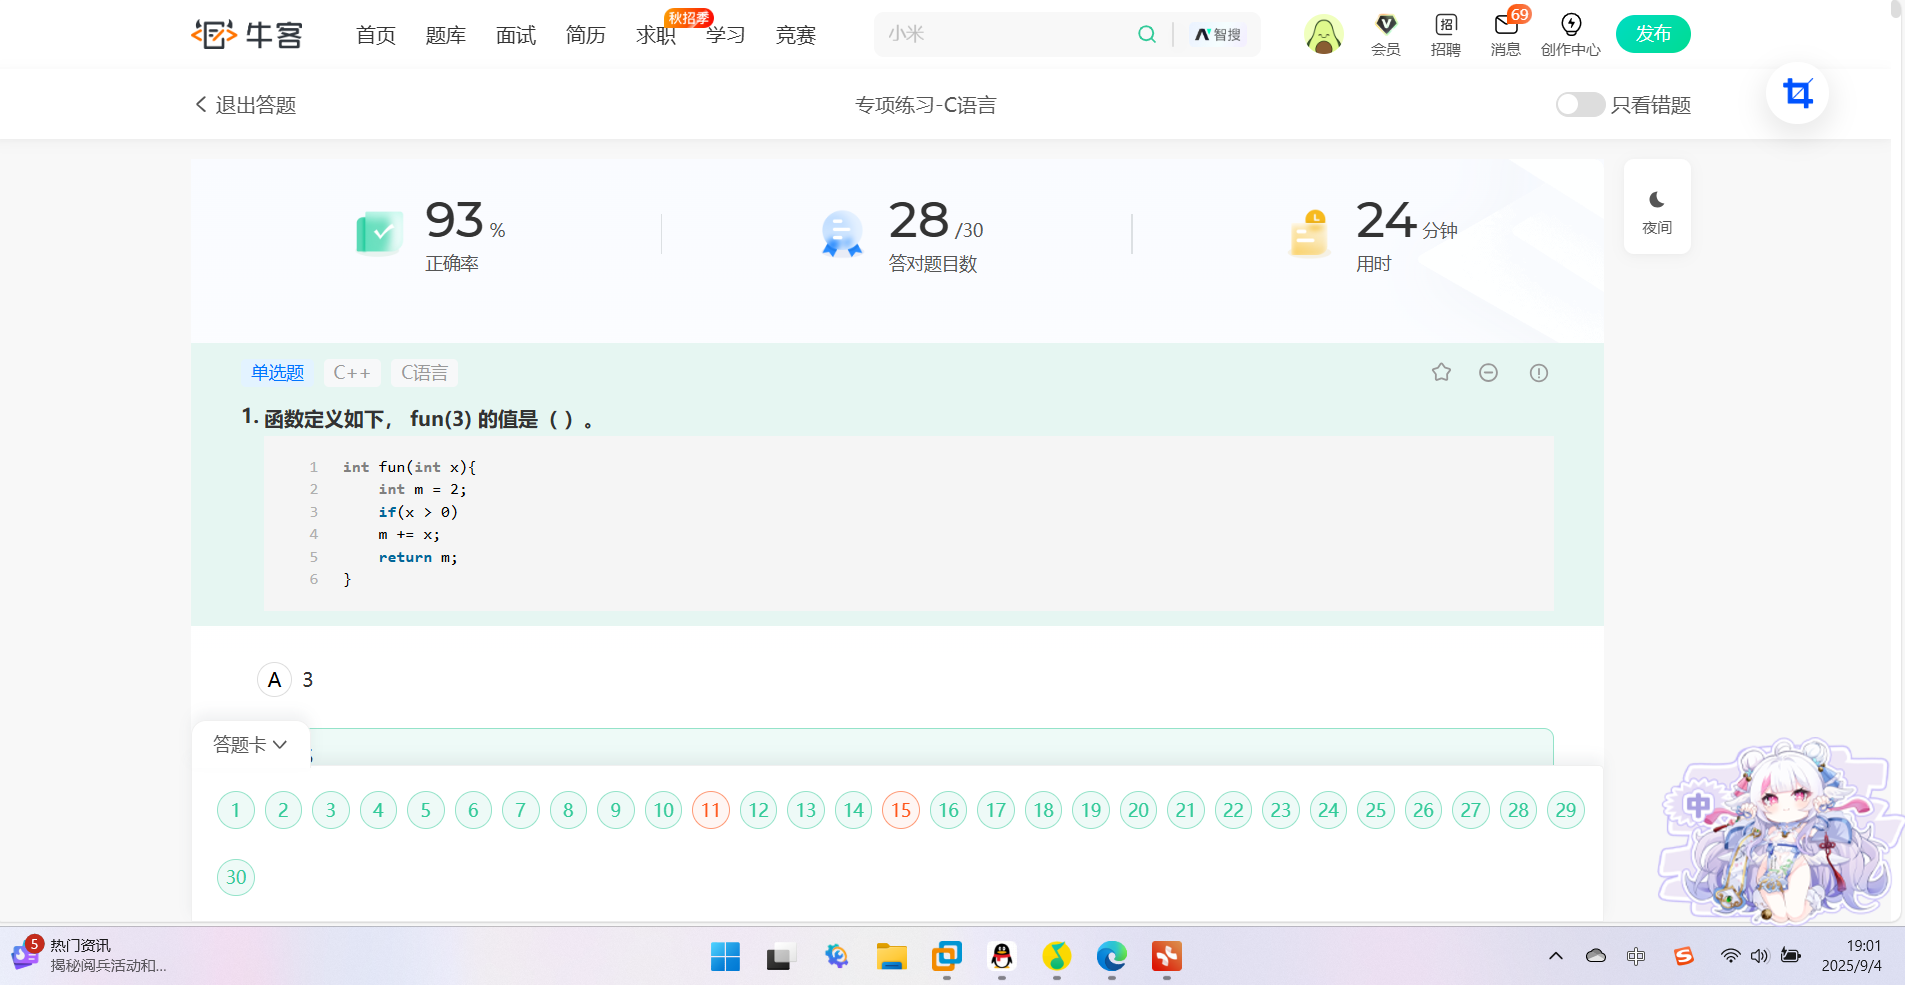Image resolution: width=1905 pixels, height=985 pixels.
Task: Open the screenshot crop tool
Action: (1797, 92)
